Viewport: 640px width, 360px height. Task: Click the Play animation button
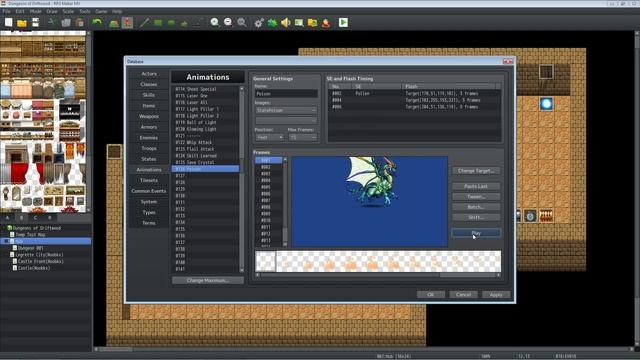click(476, 233)
